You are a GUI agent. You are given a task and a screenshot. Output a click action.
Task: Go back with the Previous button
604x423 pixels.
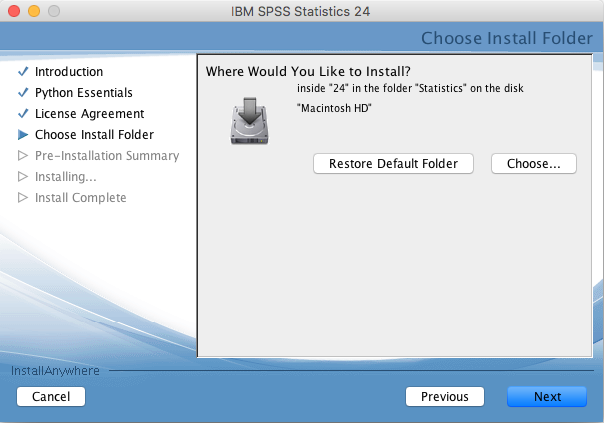point(445,396)
